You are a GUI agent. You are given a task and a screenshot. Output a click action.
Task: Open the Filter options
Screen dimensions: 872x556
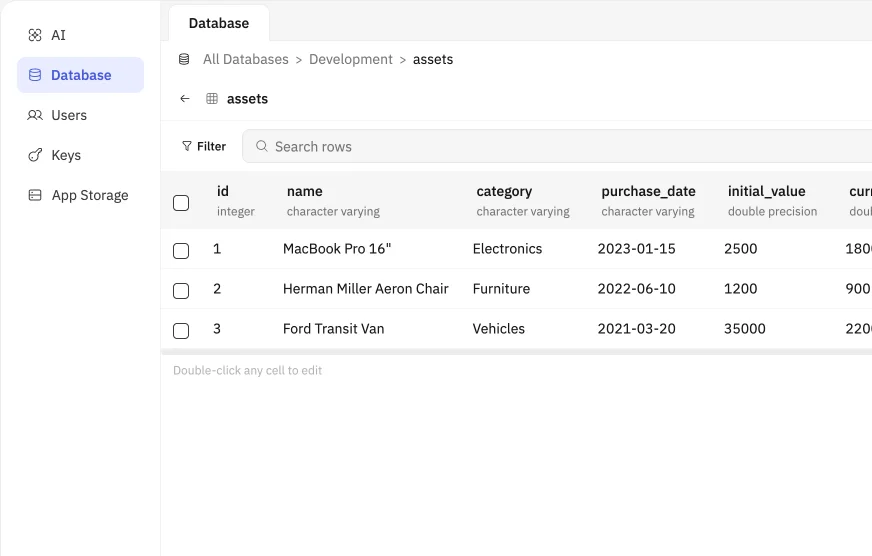[204, 146]
